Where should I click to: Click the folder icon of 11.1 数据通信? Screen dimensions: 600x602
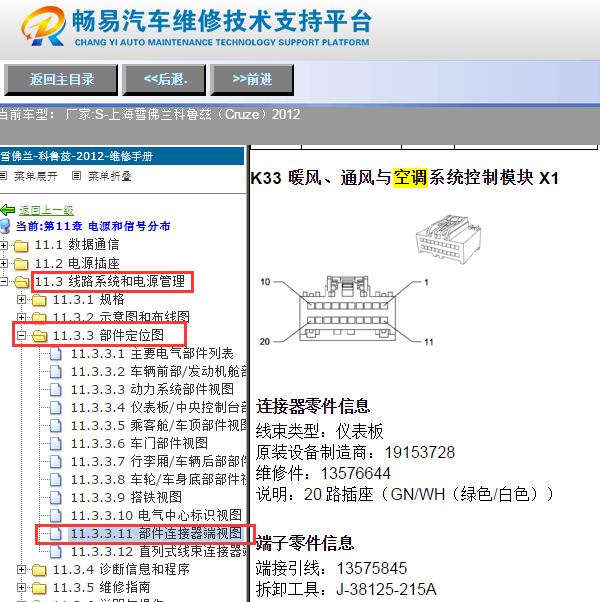point(21,245)
